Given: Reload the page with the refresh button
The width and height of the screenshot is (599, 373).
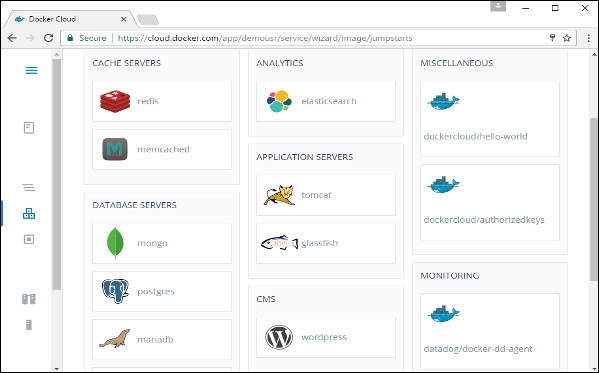Looking at the screenshot, I should pos(49,38).
